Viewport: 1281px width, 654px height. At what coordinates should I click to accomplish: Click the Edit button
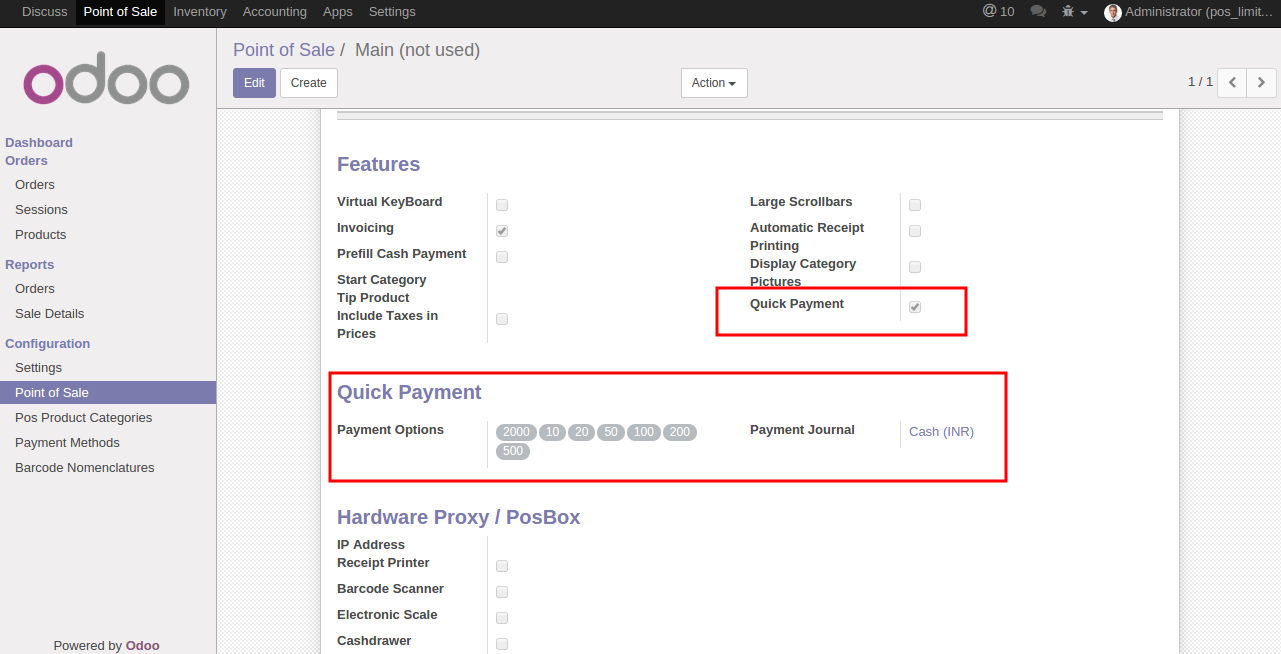point(254,83)
